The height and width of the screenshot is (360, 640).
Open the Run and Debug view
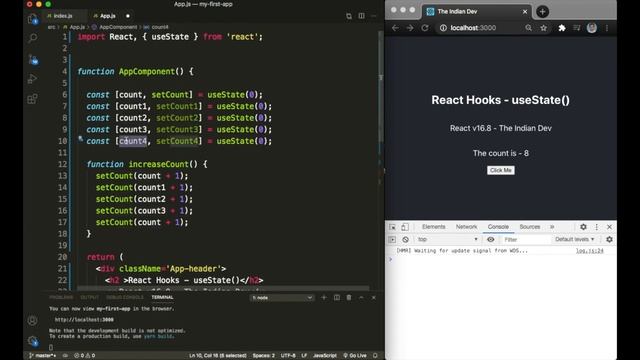(x=33, y=78)
